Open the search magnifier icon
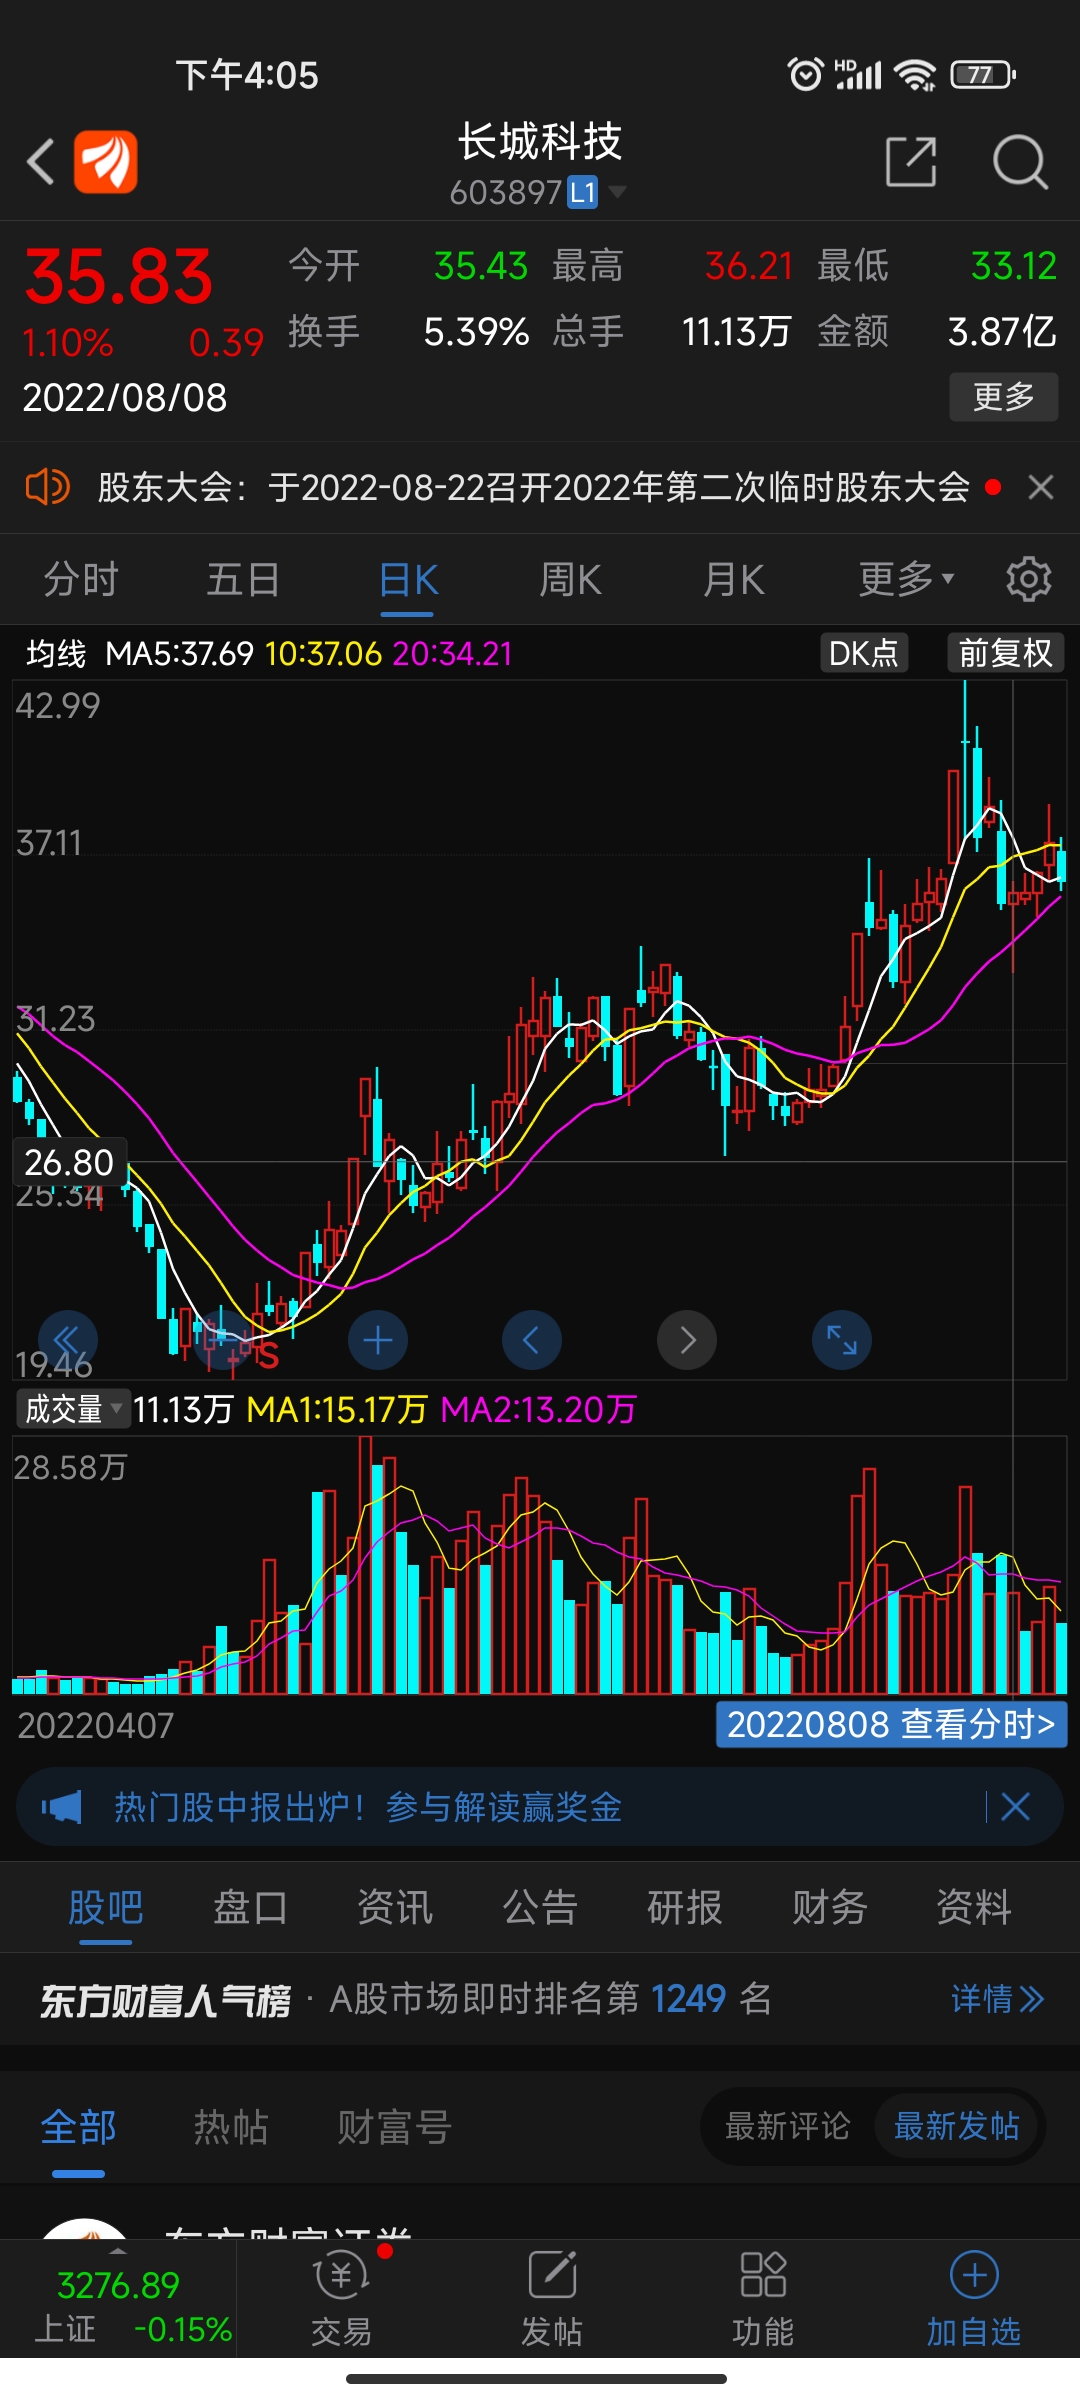The image size is (1080, 2400). pyautogui.click(x=1020, y=162)
